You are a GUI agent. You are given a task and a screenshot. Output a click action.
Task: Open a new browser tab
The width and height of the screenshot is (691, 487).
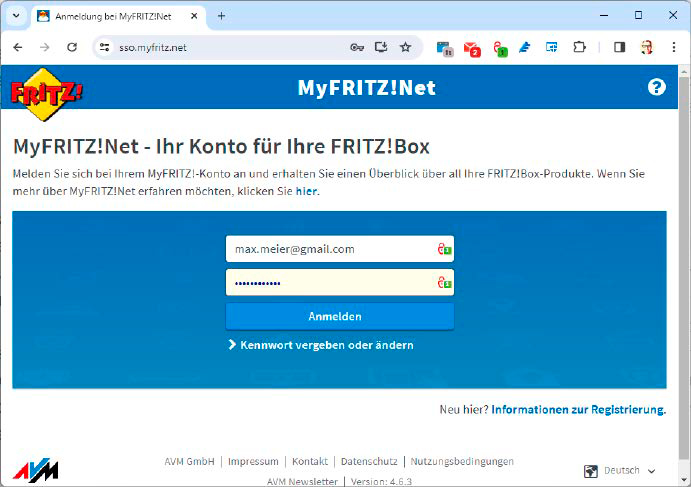coord(221,16)
